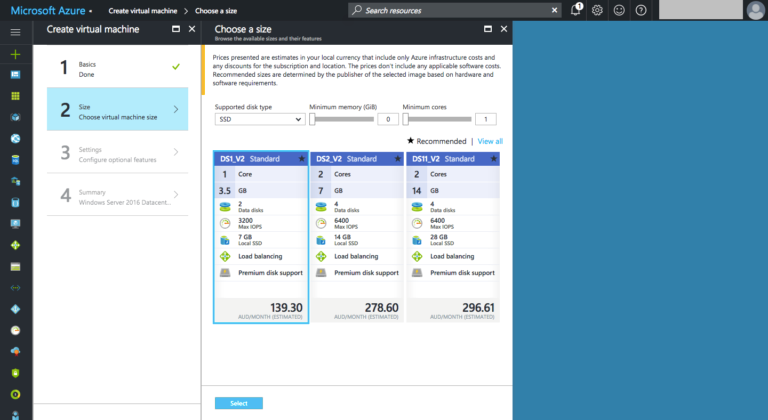Open the green shield Security Center icon

[15, 373]
